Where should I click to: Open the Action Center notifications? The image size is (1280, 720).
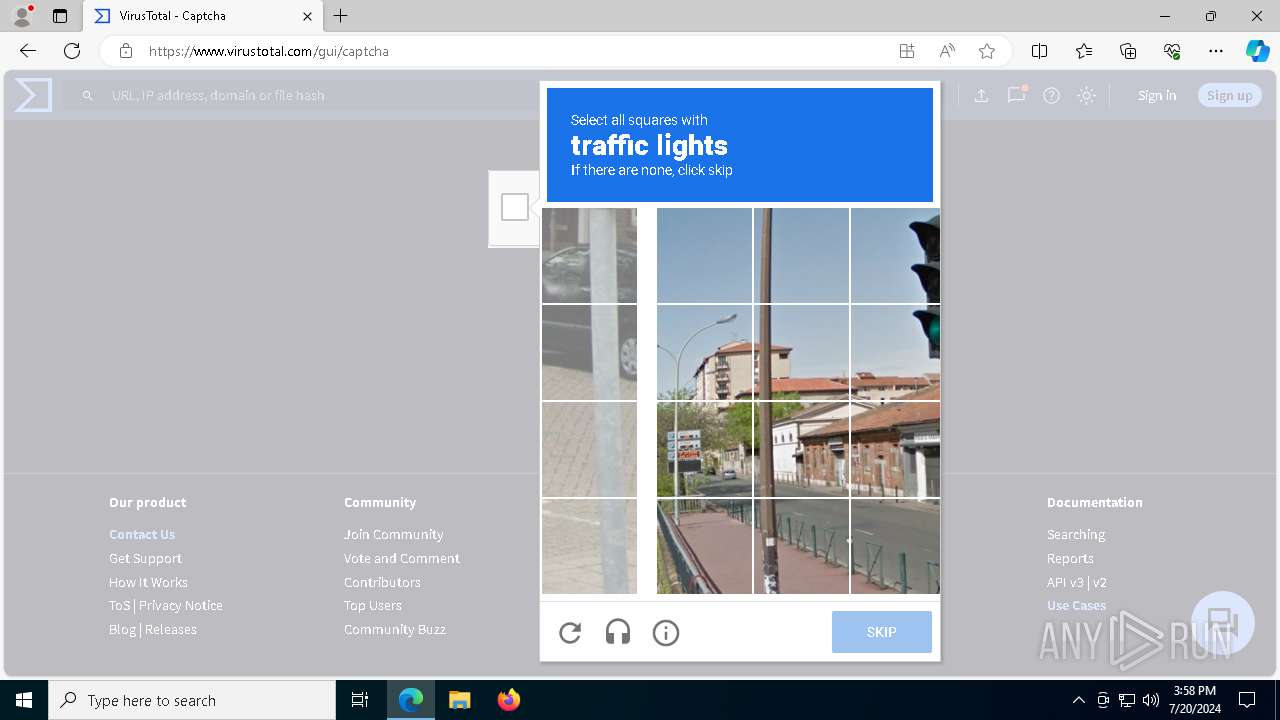click(1247, 700)
